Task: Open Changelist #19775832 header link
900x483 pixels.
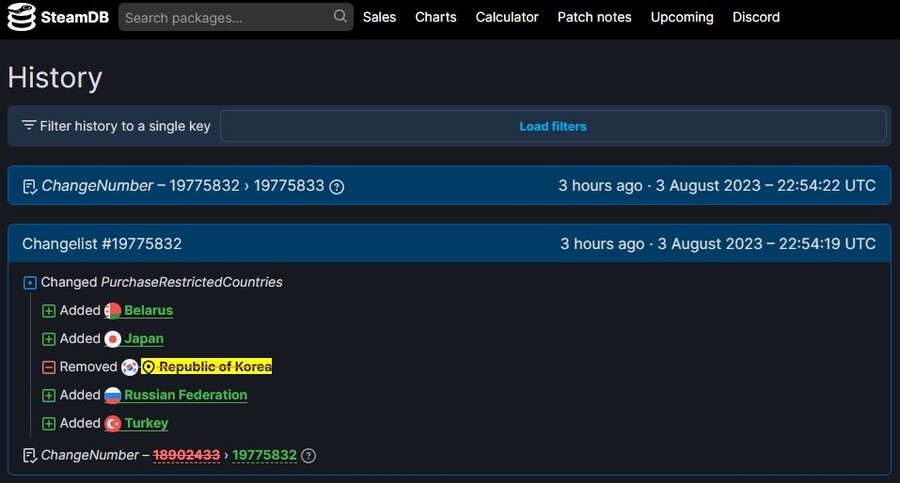Action: (x=102, y=244)
